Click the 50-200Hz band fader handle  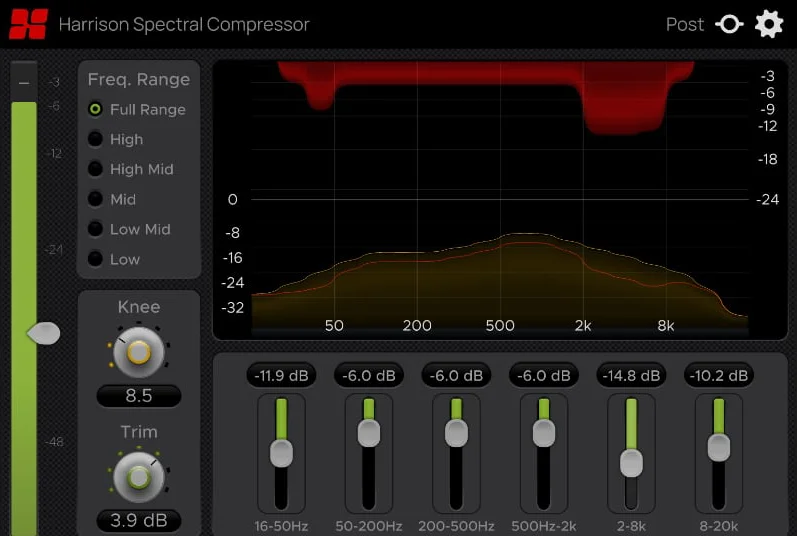369,433
